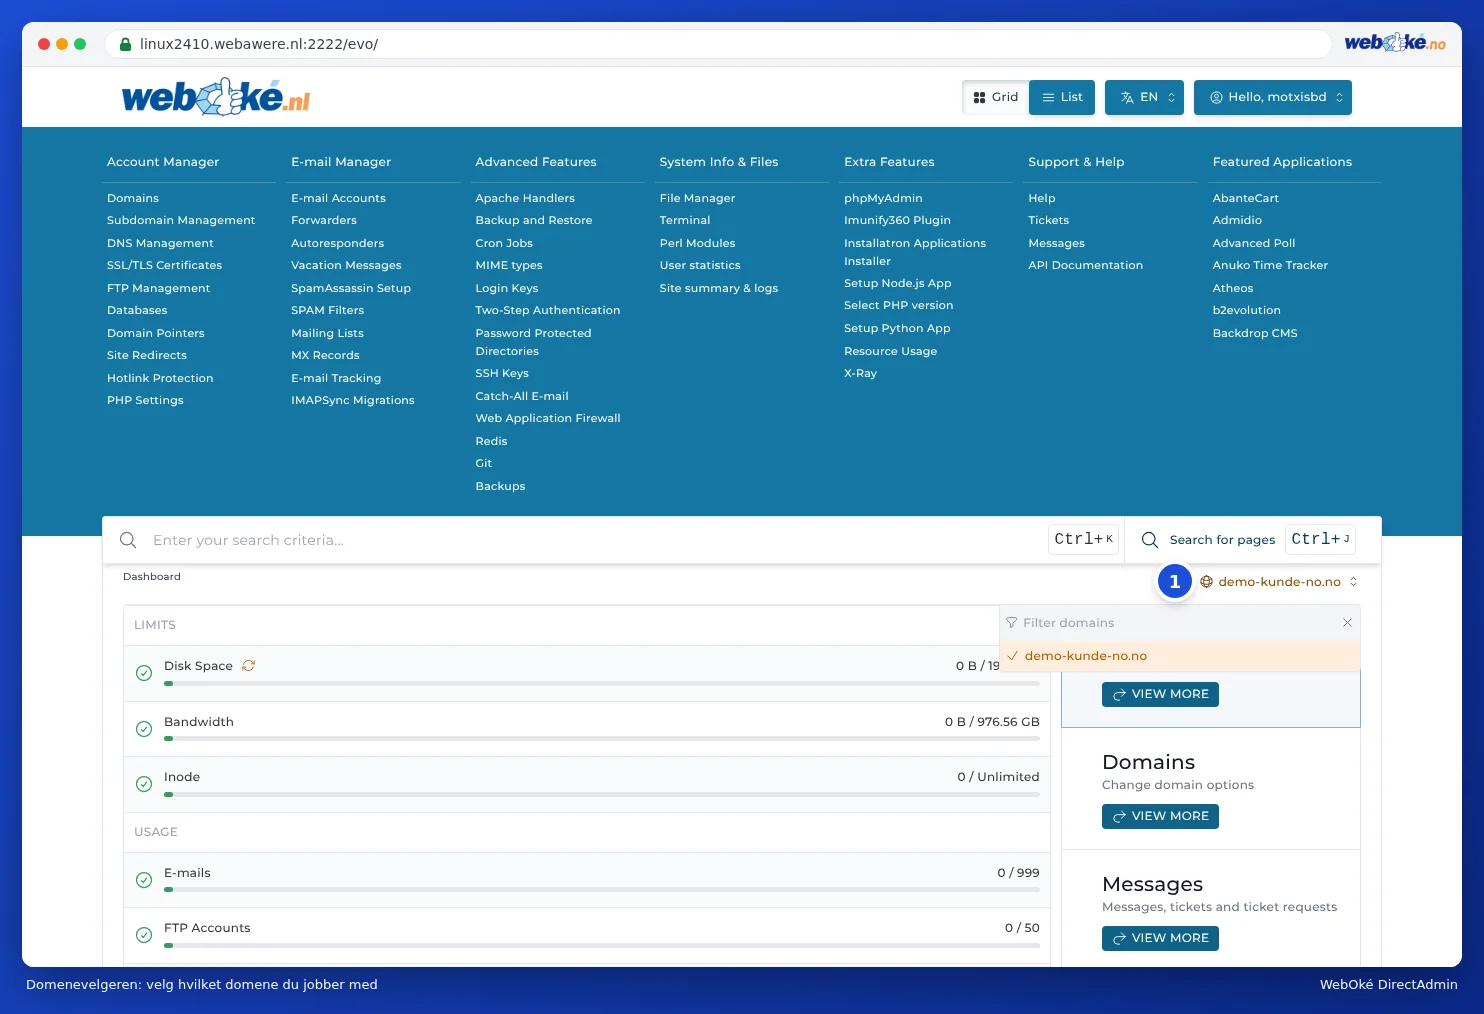
Task: Click VIEW MORE under Messages
Action: pyautogui.click(x=1160, y=938)
